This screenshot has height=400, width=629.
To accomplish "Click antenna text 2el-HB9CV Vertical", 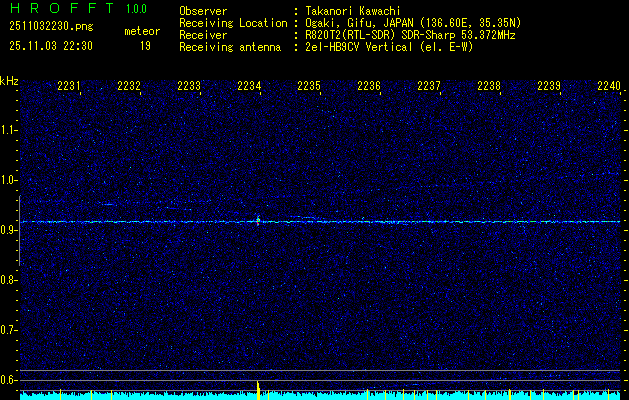I will click(359, 47).
